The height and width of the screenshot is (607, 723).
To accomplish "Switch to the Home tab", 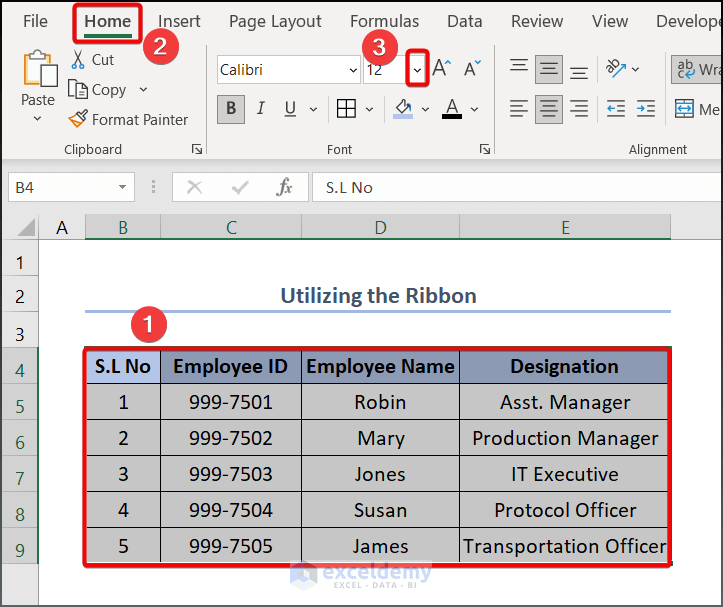I will click(107, 21).
